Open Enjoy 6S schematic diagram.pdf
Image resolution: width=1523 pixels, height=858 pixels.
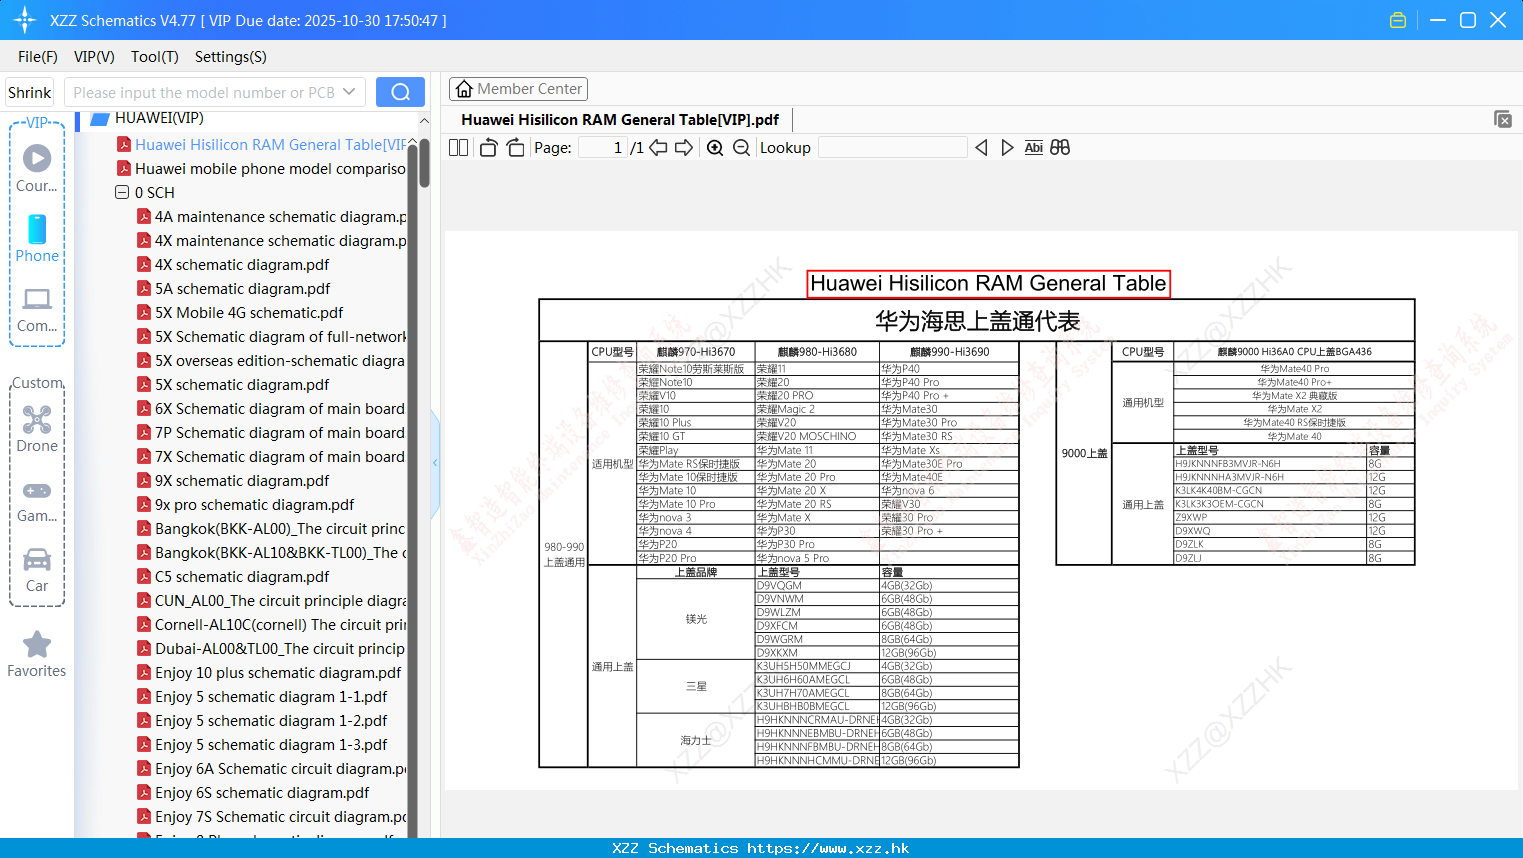(x=253, y=793)
